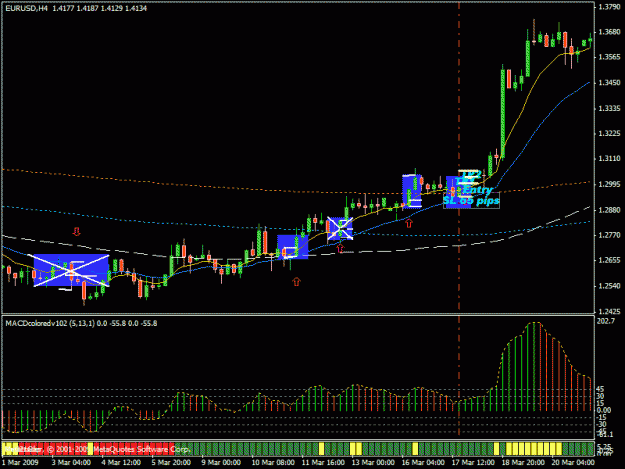Select the blue rectangle near 10 Mar 08:00
Image resolution: width=625 pixels, height=469 pixels.
(293, 247)
